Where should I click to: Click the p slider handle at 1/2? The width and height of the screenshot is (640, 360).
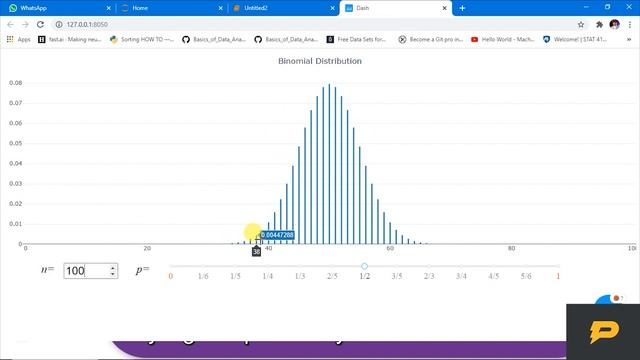[x=364, y=266]
